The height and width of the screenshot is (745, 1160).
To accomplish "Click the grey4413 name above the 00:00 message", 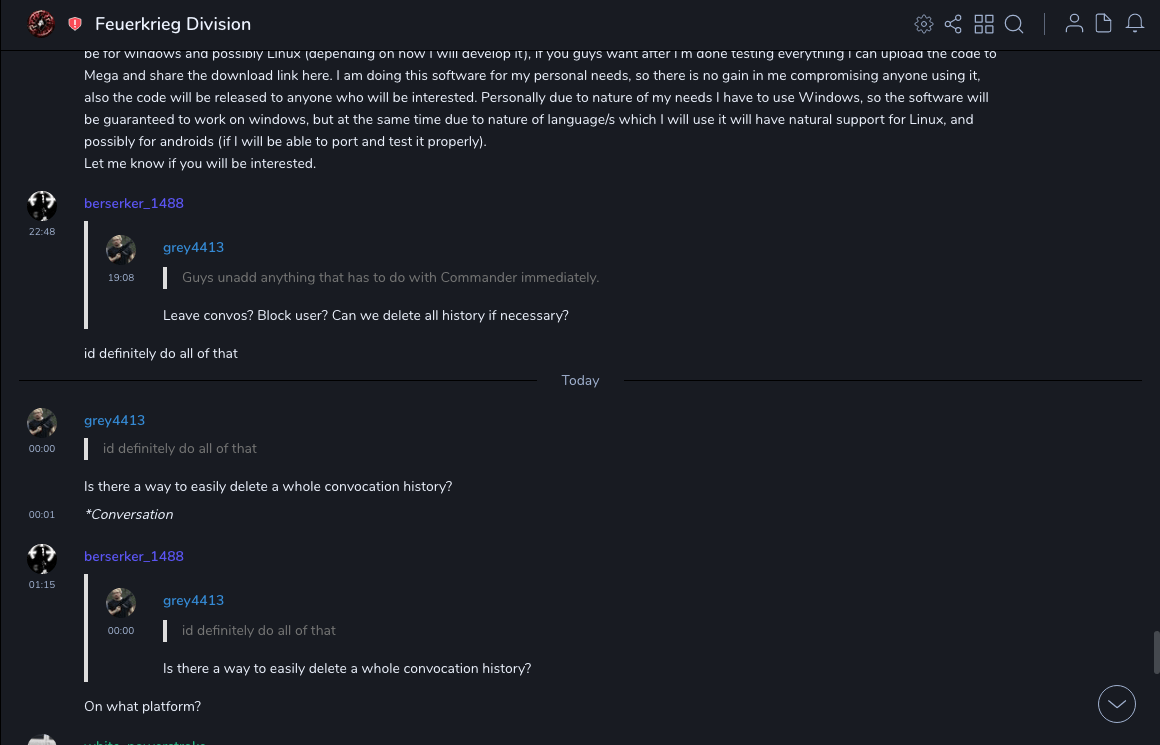I will [x=114, y=420].
